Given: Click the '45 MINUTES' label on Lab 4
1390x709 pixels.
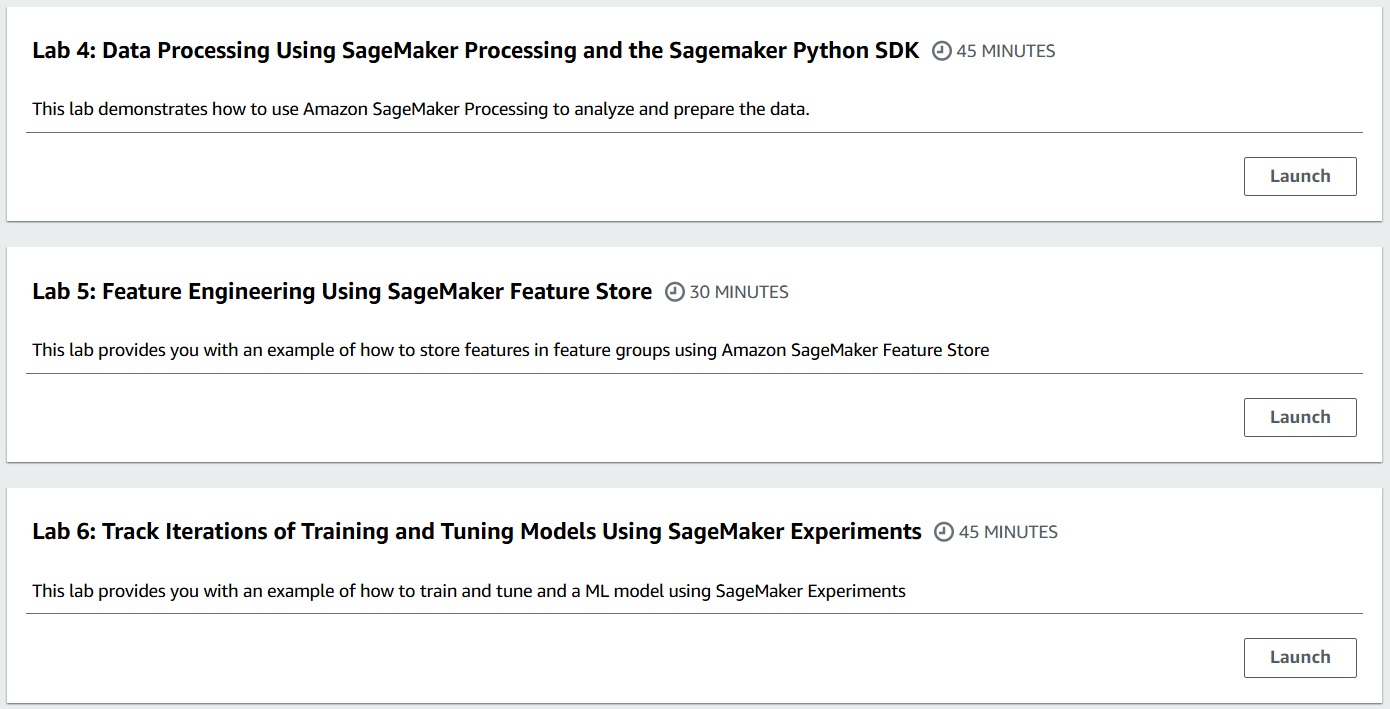Looking at the screenshot, I should 1005,51.
